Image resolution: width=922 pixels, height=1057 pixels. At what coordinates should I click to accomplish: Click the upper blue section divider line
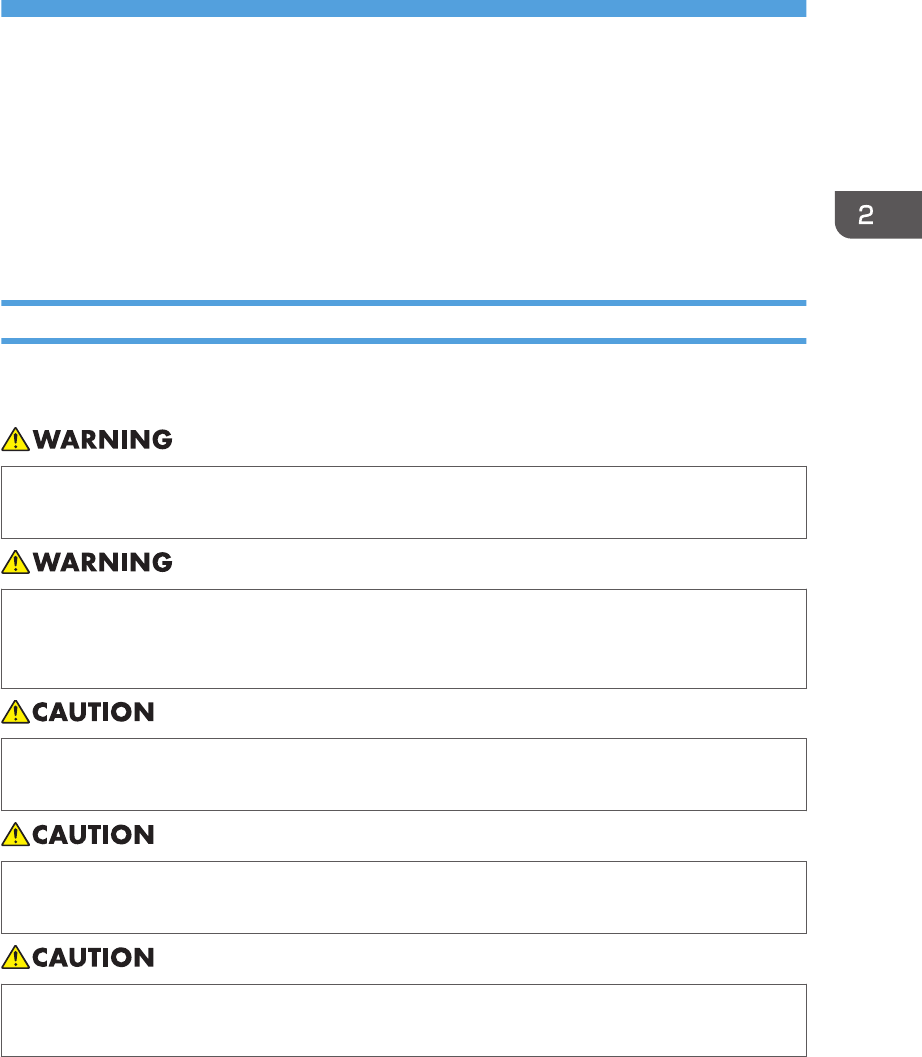(x=403, y=302)
